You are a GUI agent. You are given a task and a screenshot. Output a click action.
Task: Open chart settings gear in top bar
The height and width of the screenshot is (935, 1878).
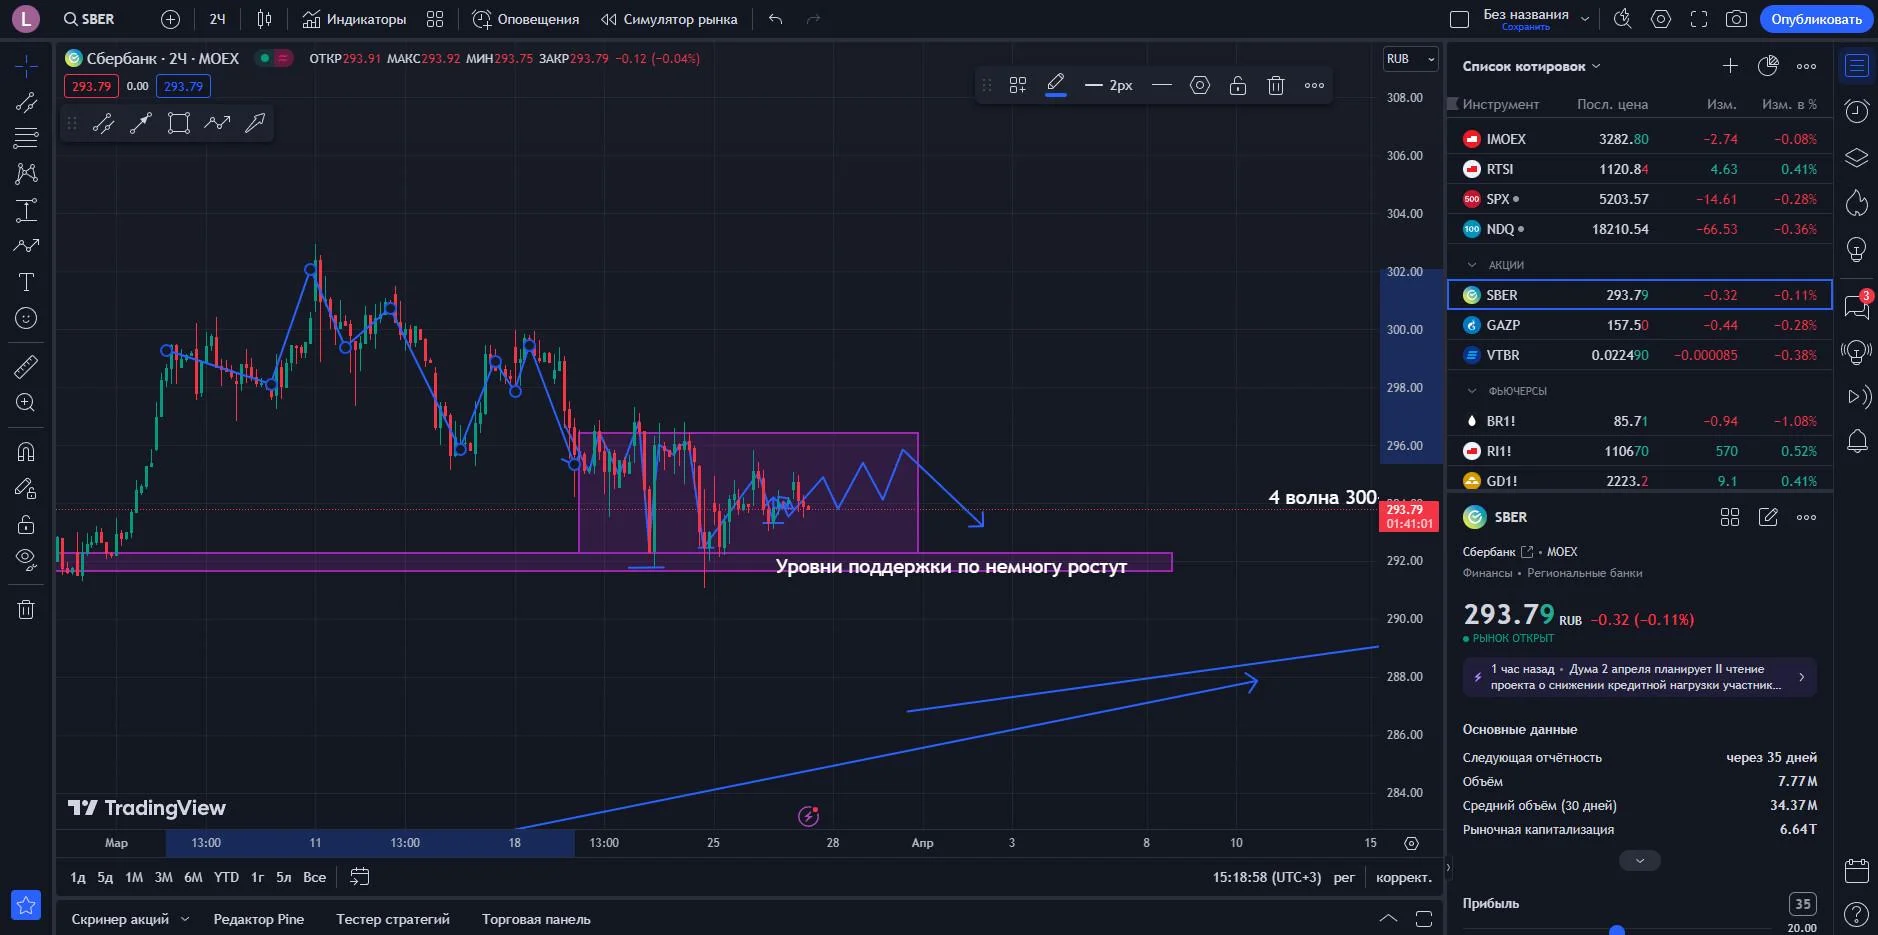tap(1661, 19)
